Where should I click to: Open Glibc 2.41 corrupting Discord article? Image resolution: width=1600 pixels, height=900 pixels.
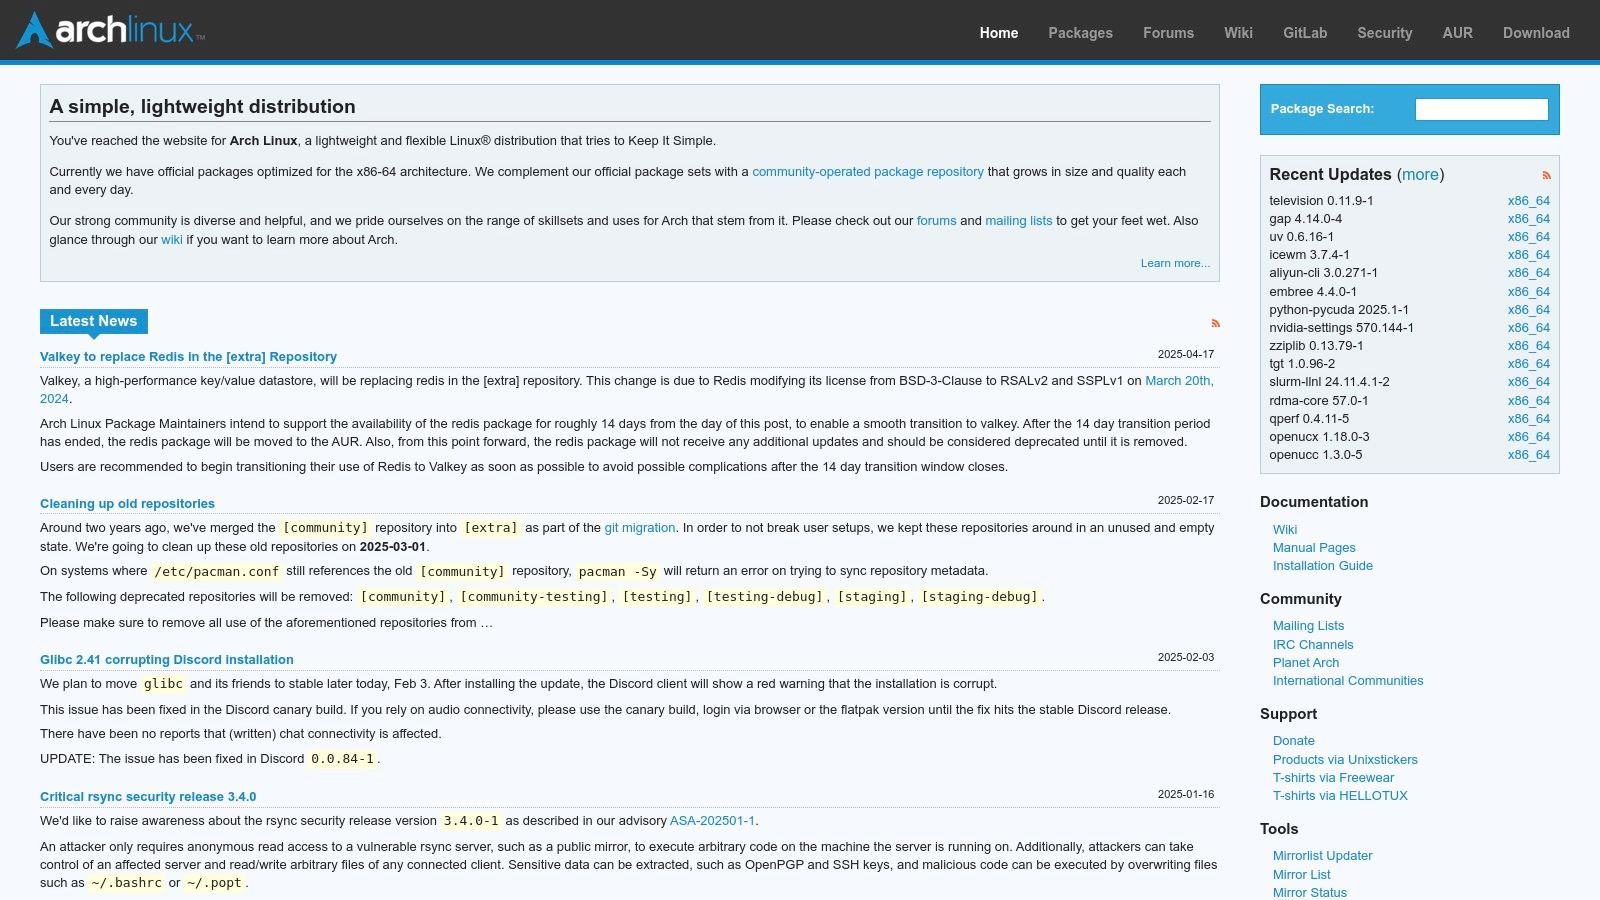(167, 660)
